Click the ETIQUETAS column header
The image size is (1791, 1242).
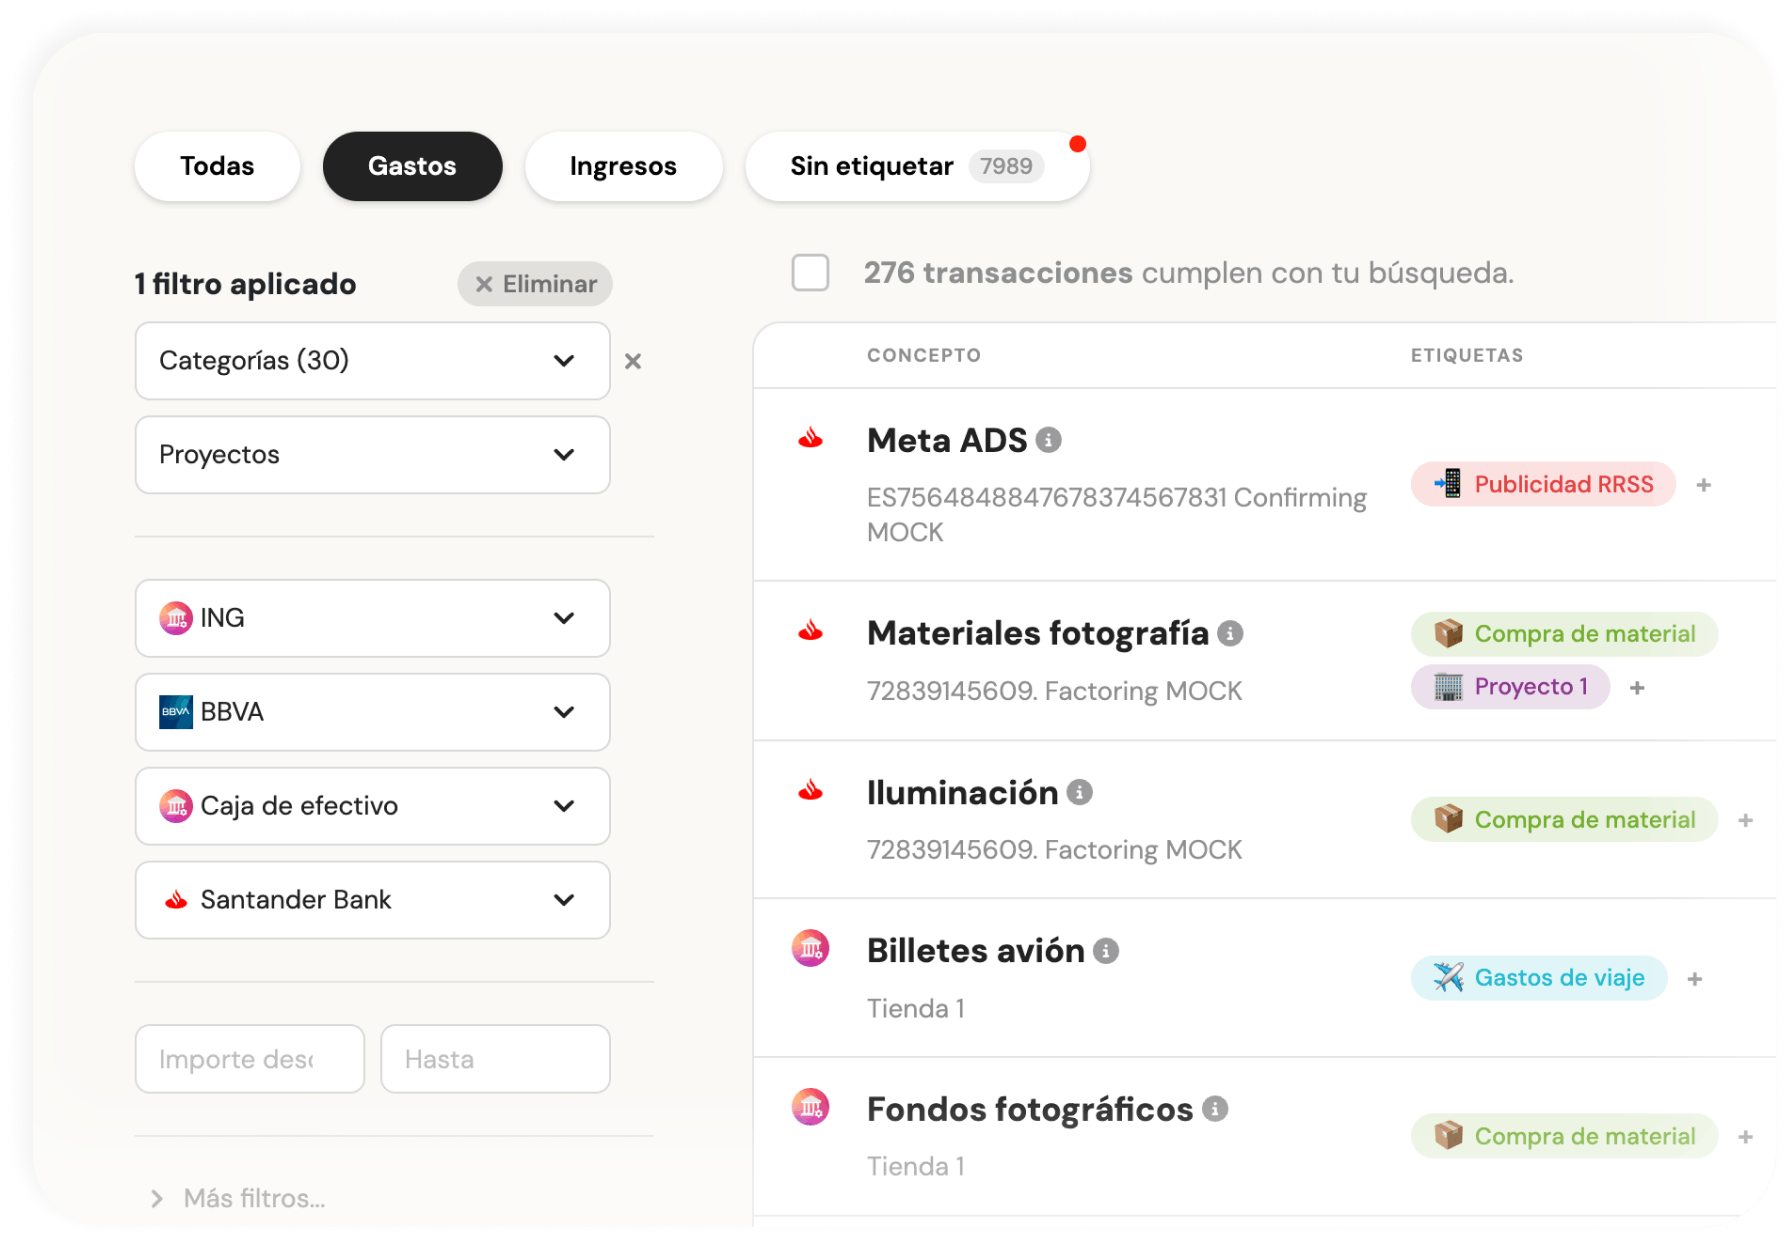pyautogui.click(x=1467, y=355)
